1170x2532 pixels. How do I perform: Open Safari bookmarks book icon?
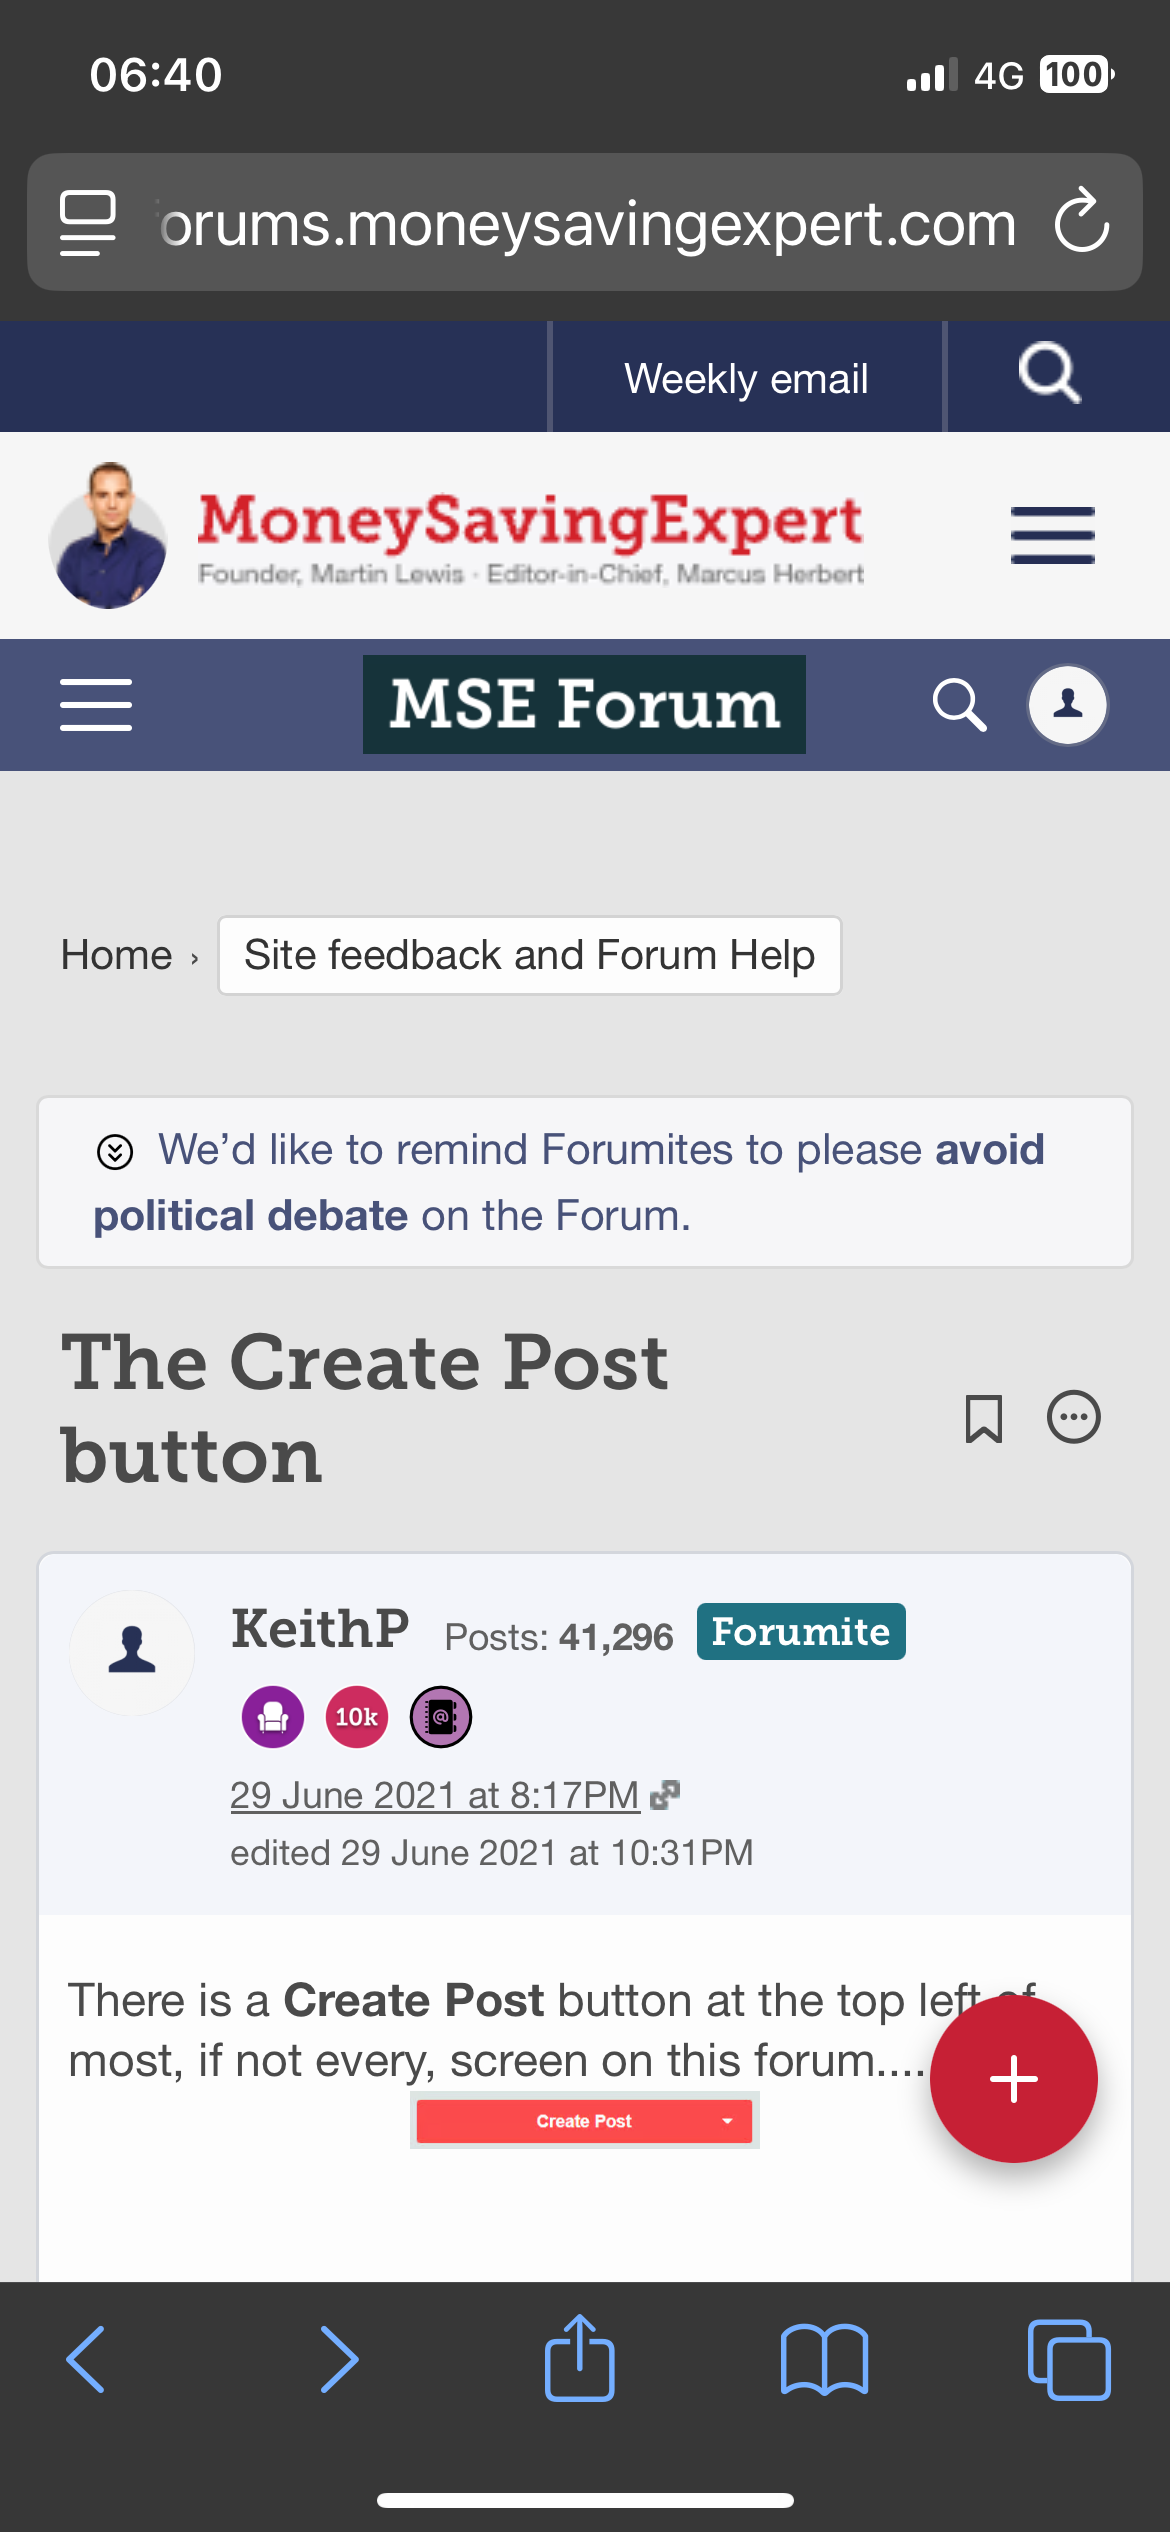click(824, 2359)
